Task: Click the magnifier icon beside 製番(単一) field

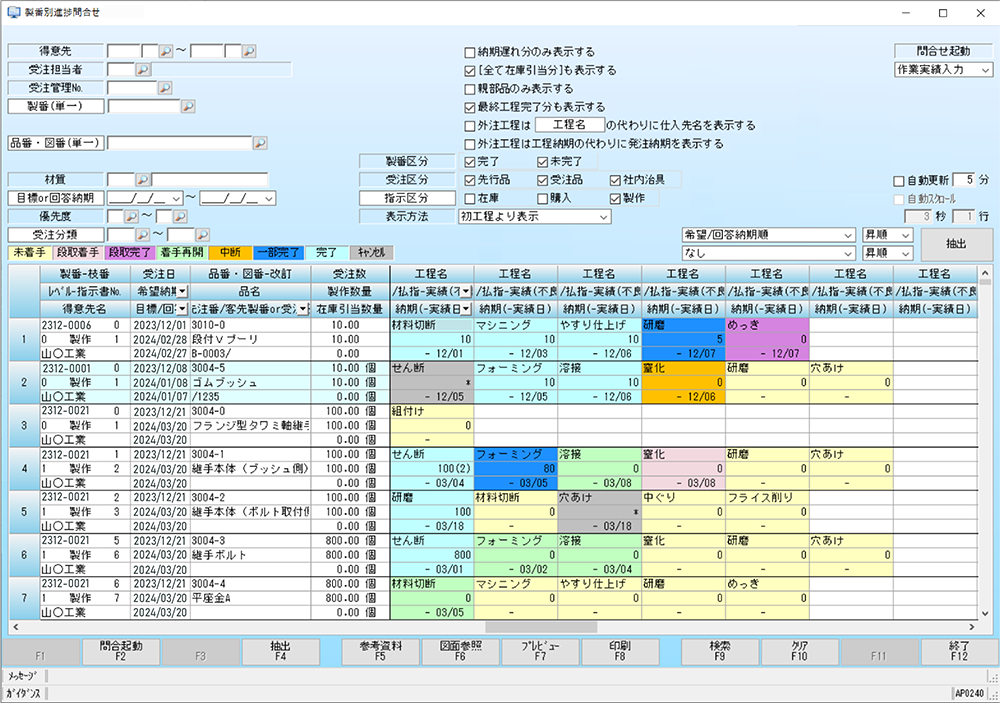Action: point(188,106)
